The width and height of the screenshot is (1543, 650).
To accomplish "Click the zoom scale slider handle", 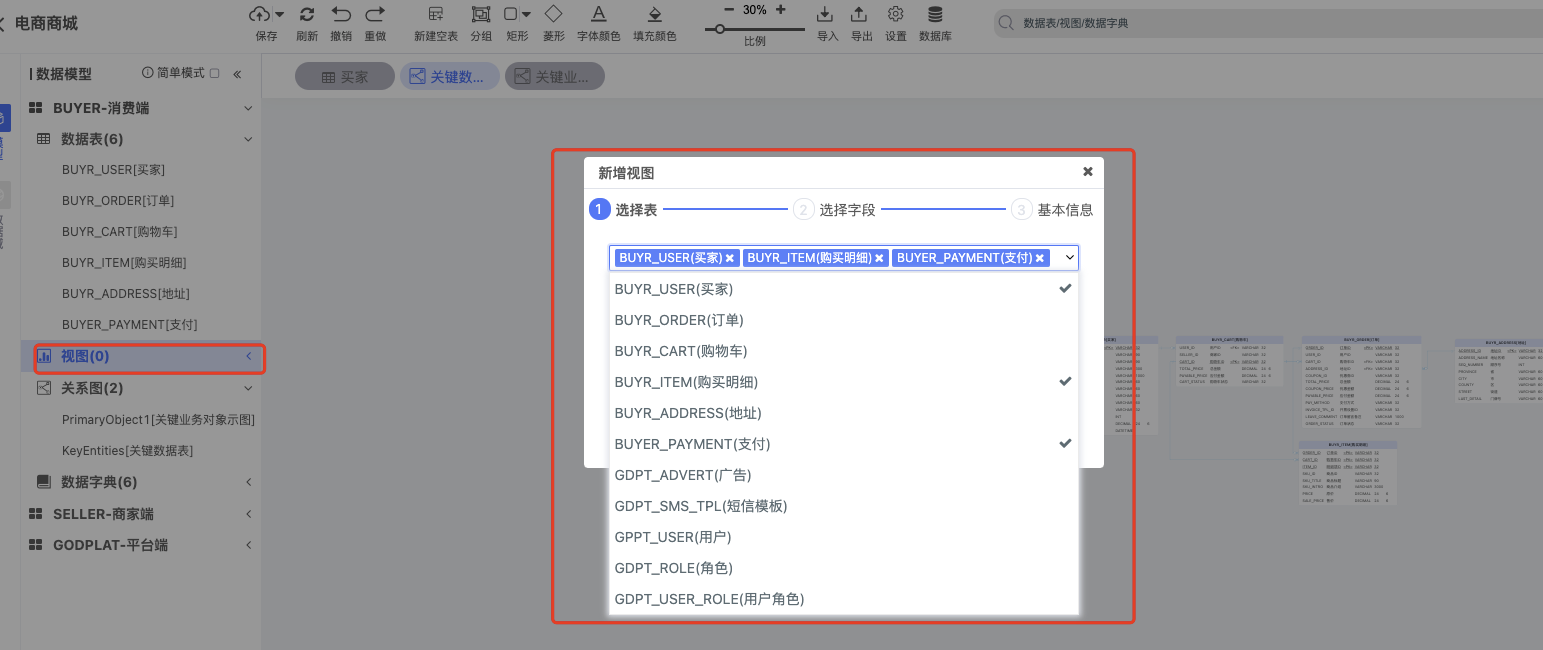I will 718,29.
